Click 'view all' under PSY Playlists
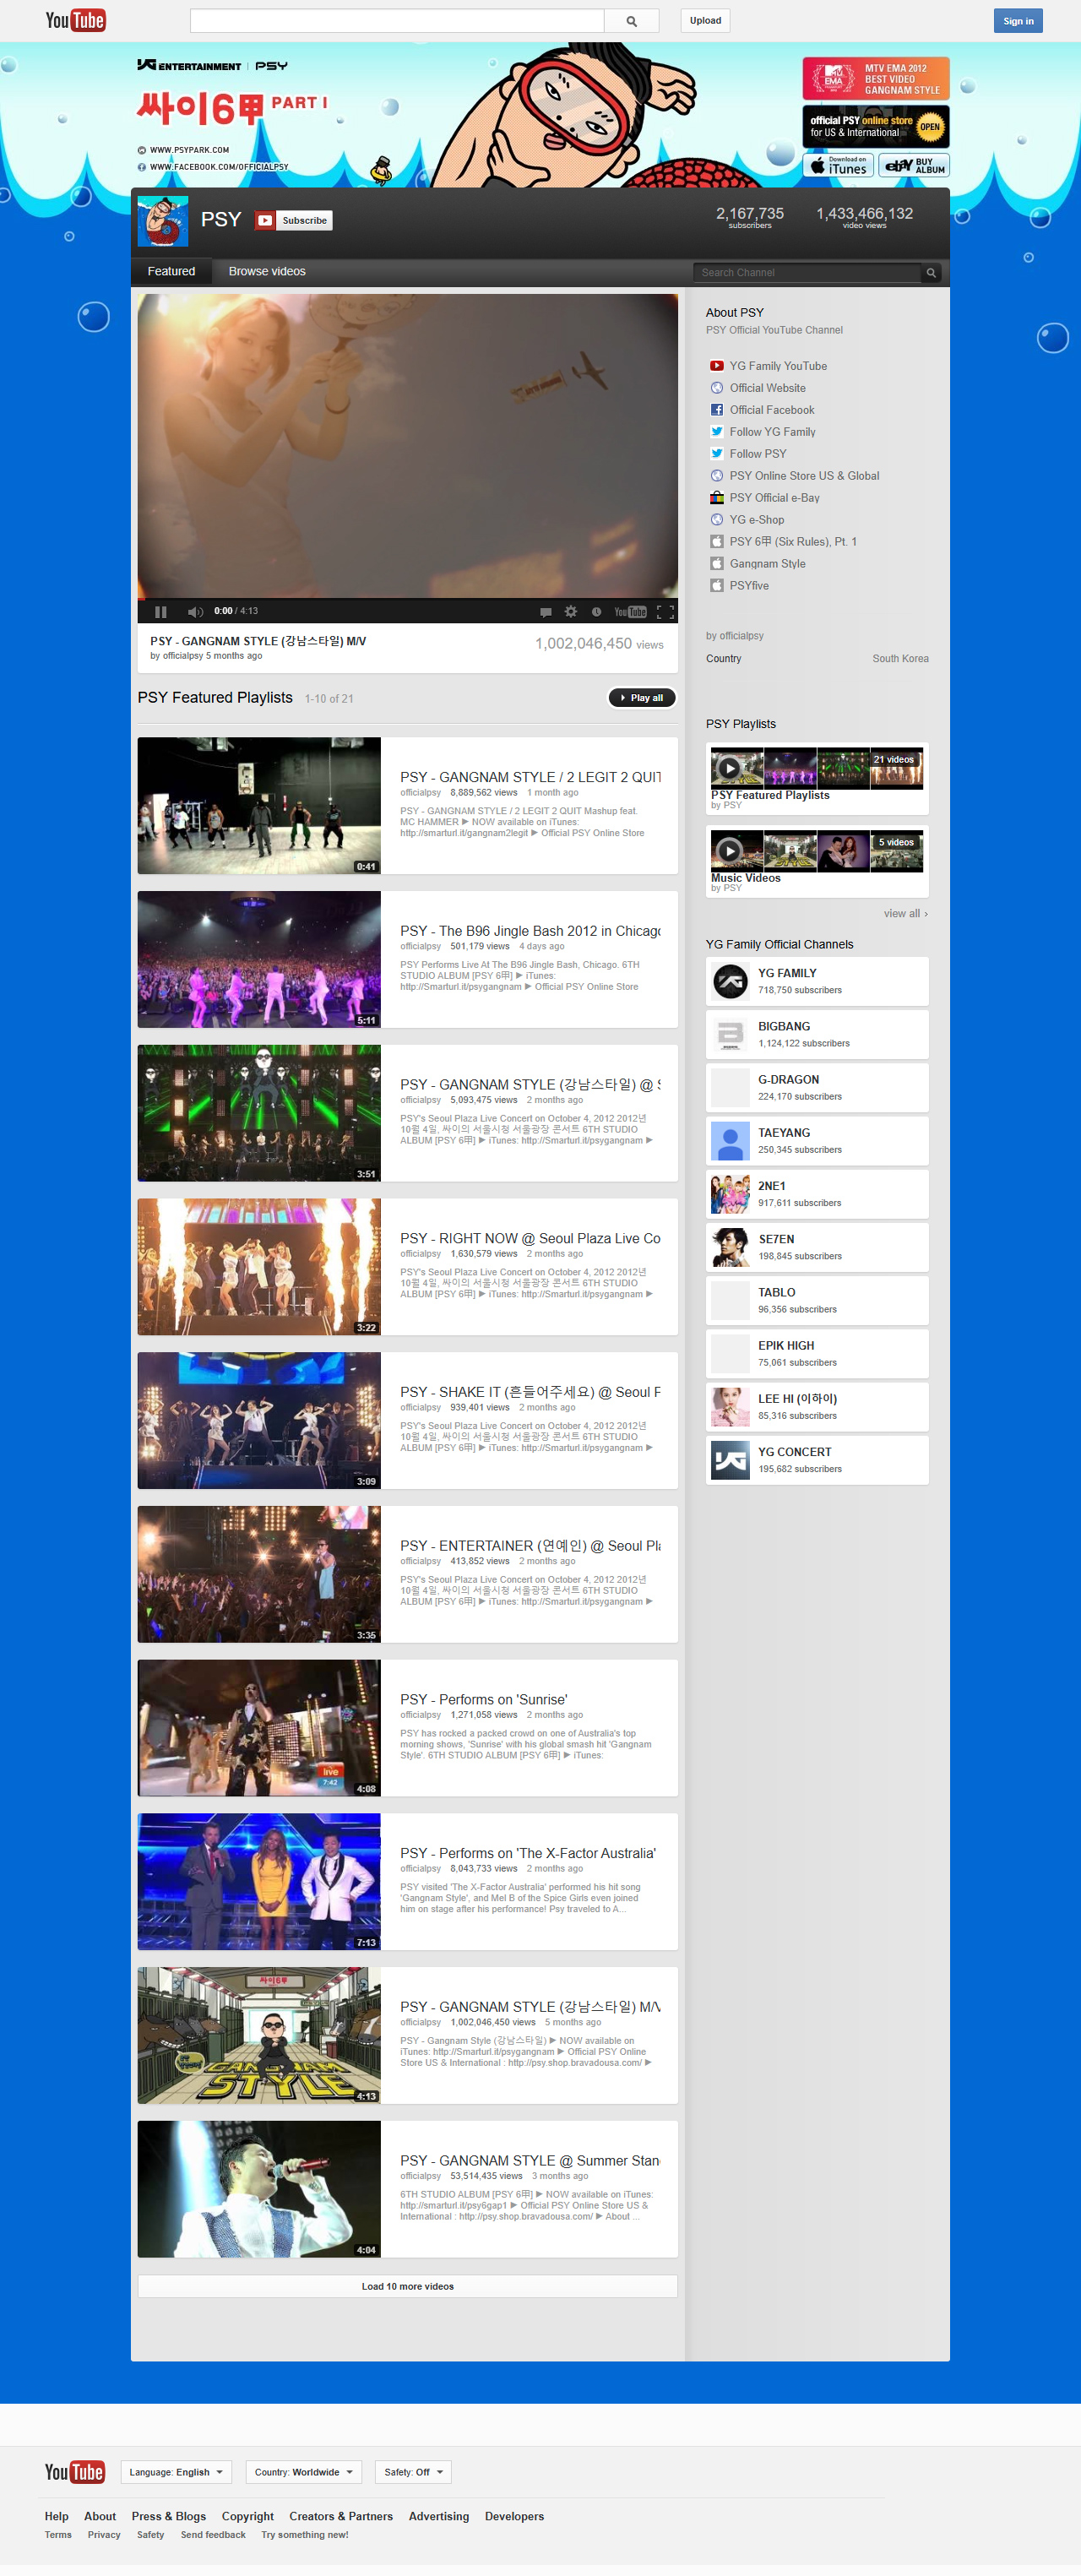Viewport: 1081px width, 2576px height. [x=905, y=913]
